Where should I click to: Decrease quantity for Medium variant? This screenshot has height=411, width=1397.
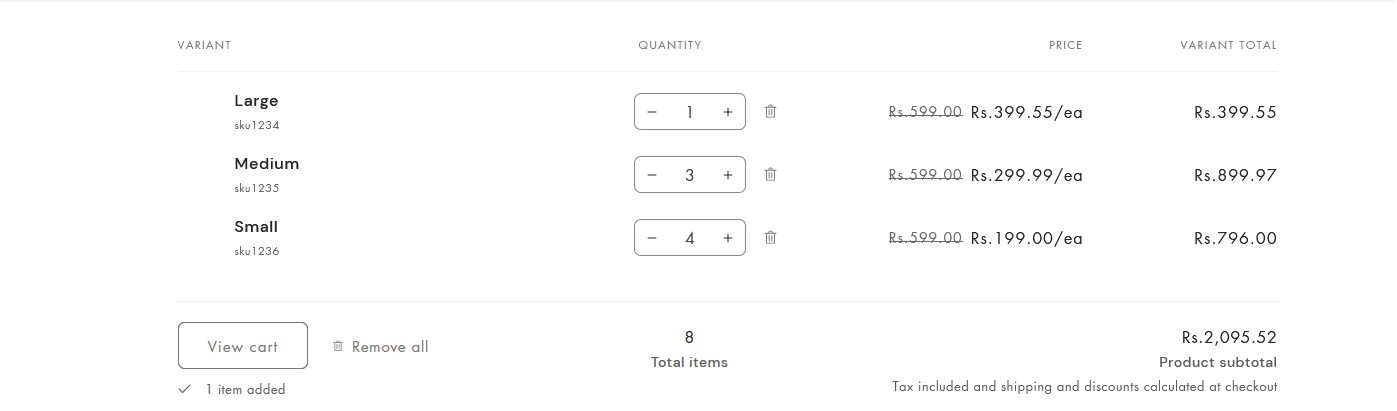coord(652,175)
